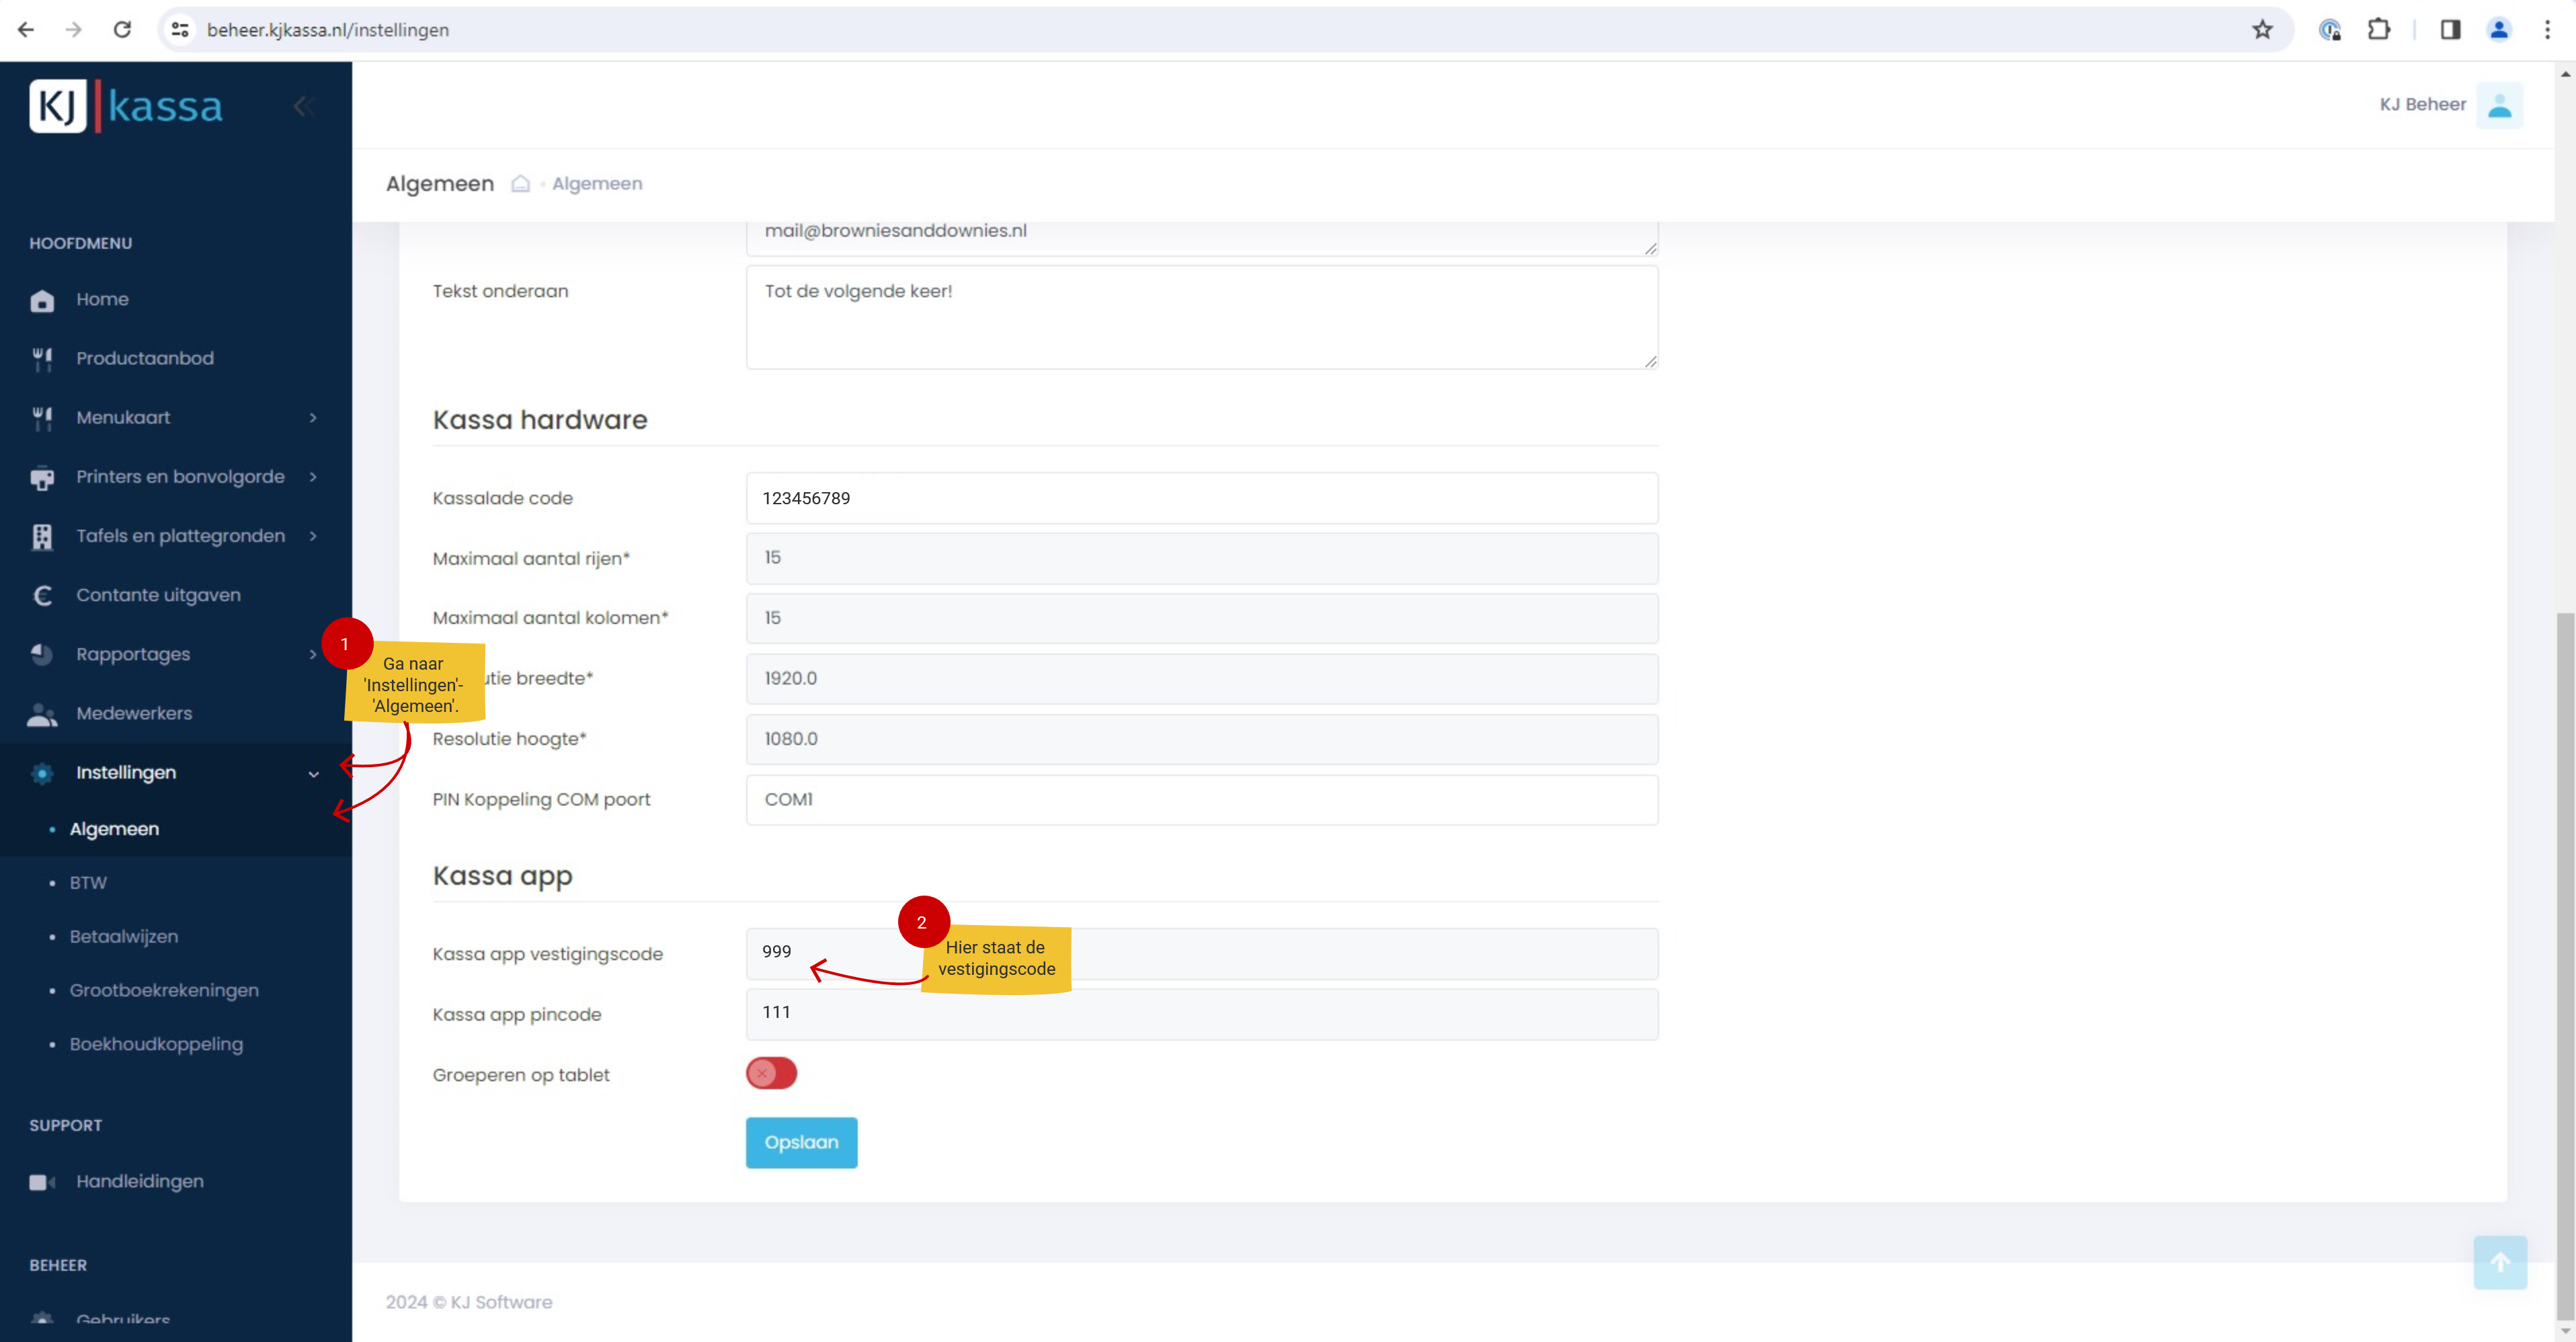Click the Contante uitgaven euro icon
The height and width of the screenshot is (1342, 2576).
click(42, 596)
